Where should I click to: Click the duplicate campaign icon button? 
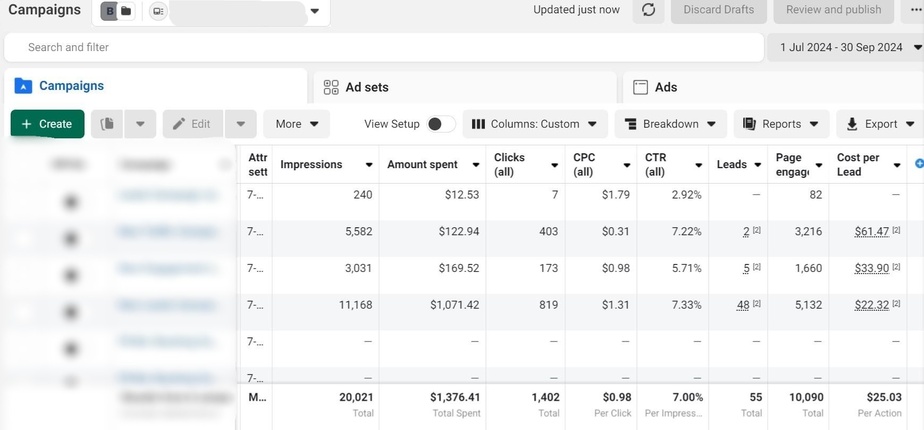107,124
